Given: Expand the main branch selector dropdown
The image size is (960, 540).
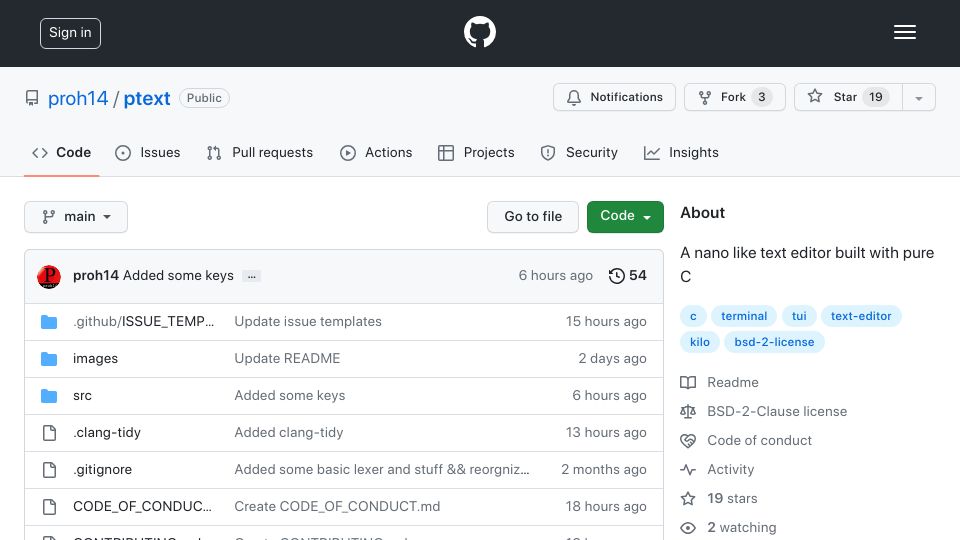Looking at the screenshot, I should click(76, 217).
